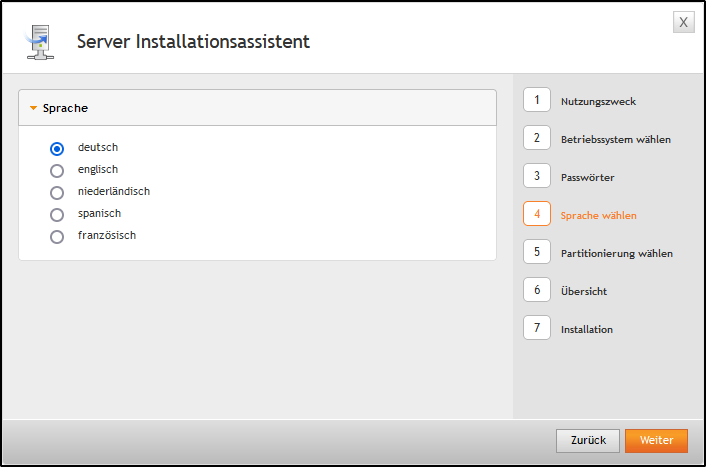Click step 5 number box
The width and height of the screenshot is (706, 467).
tap(537, 252)
